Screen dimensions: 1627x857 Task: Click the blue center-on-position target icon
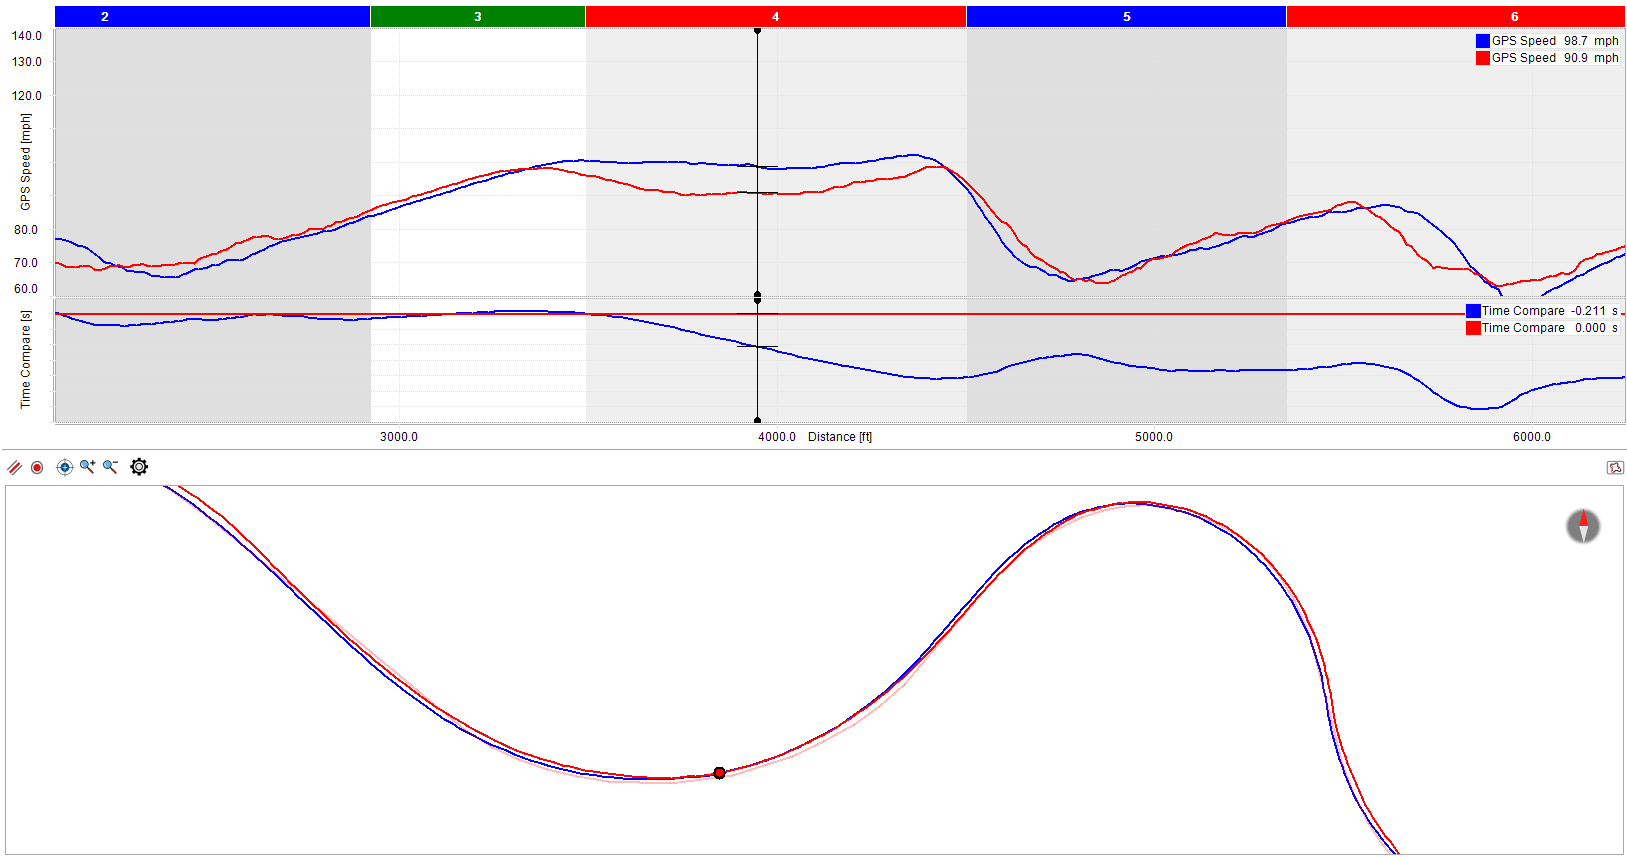(65, 467)
